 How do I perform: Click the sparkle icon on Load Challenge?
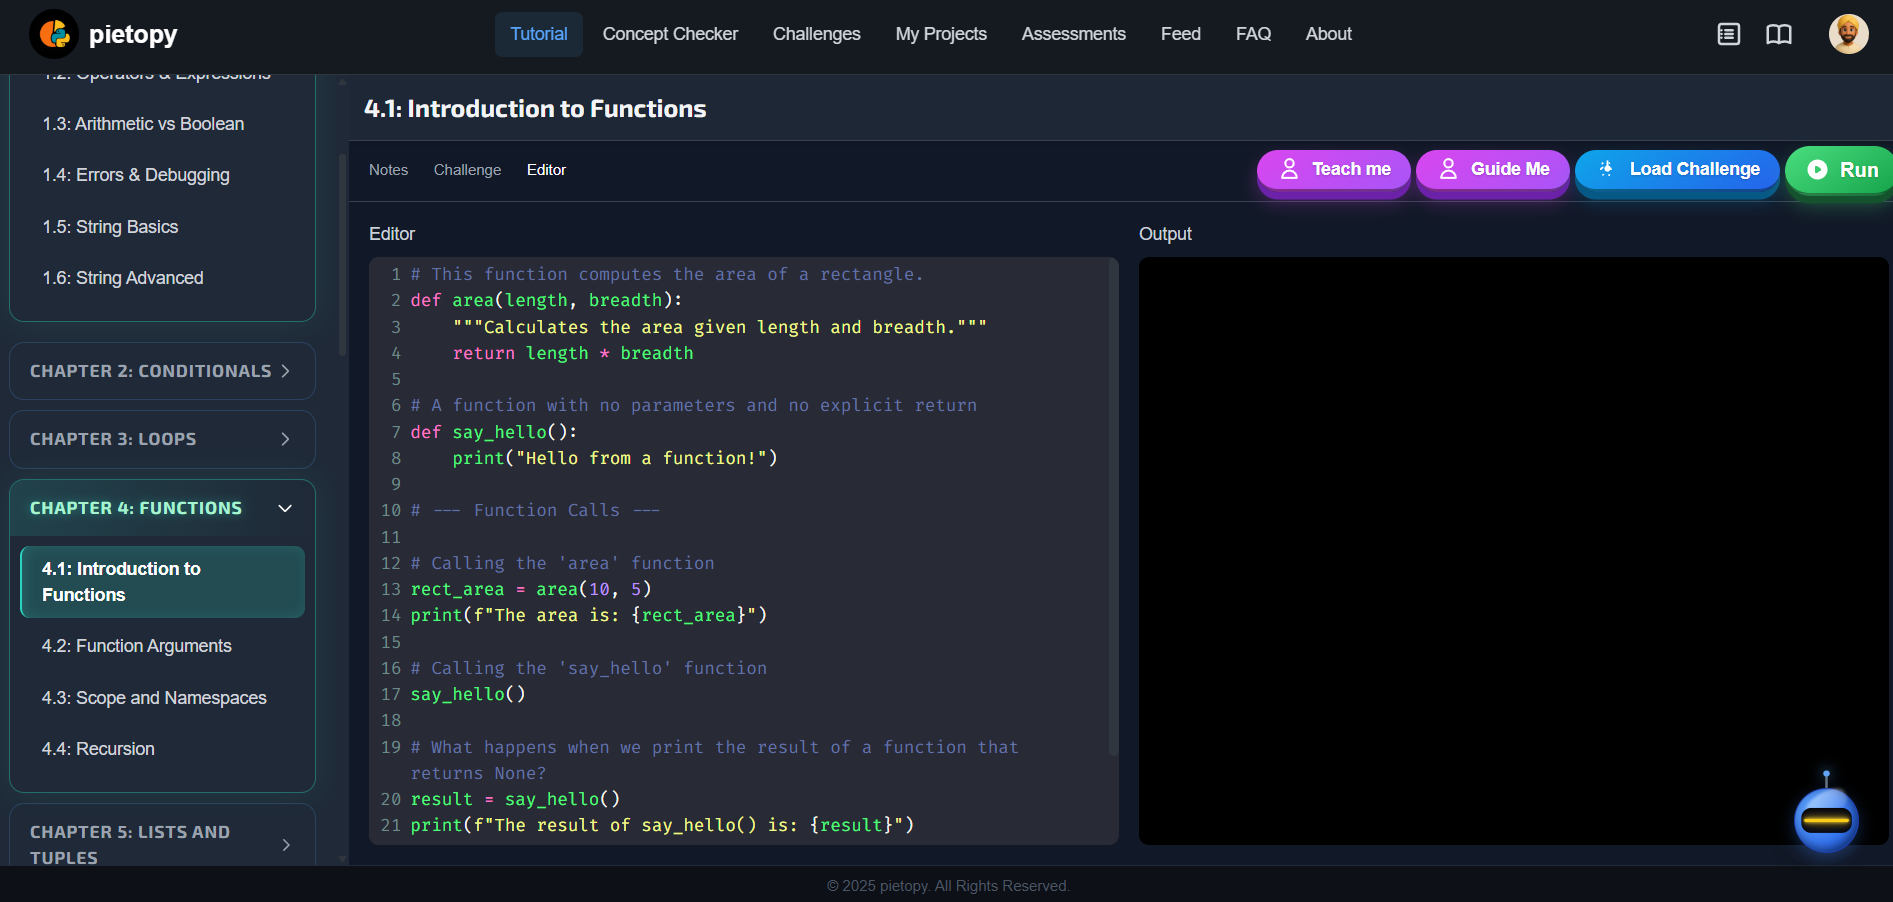[x=1607, y=169]
